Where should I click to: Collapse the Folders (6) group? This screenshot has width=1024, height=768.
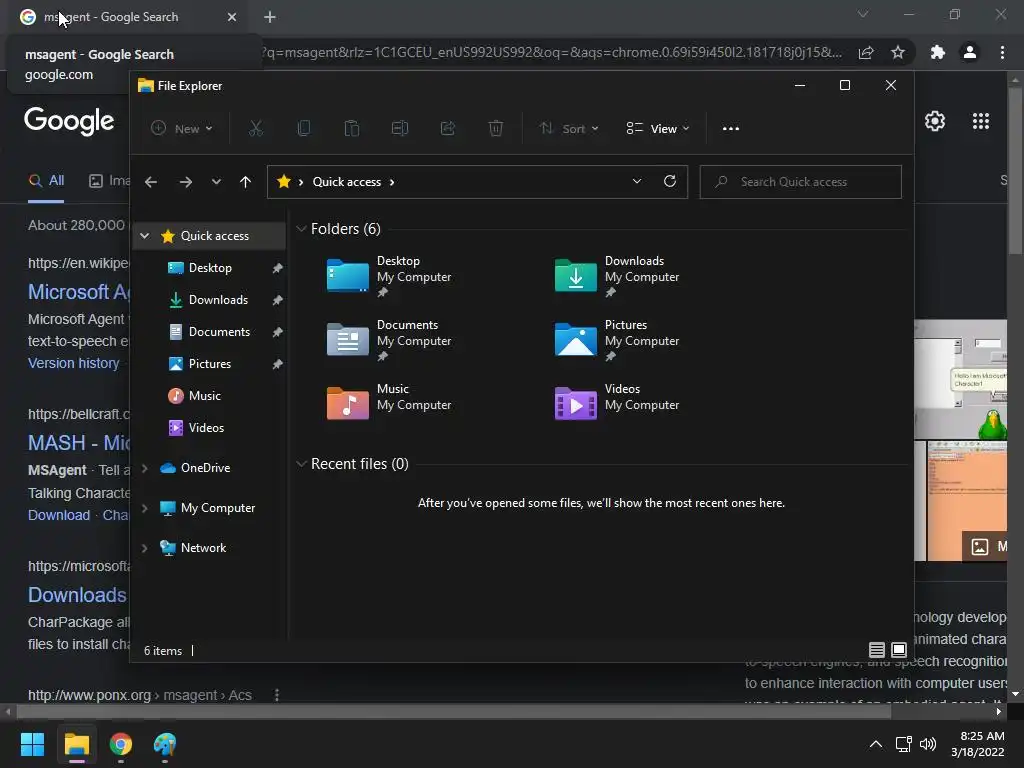tap(301, 229)
